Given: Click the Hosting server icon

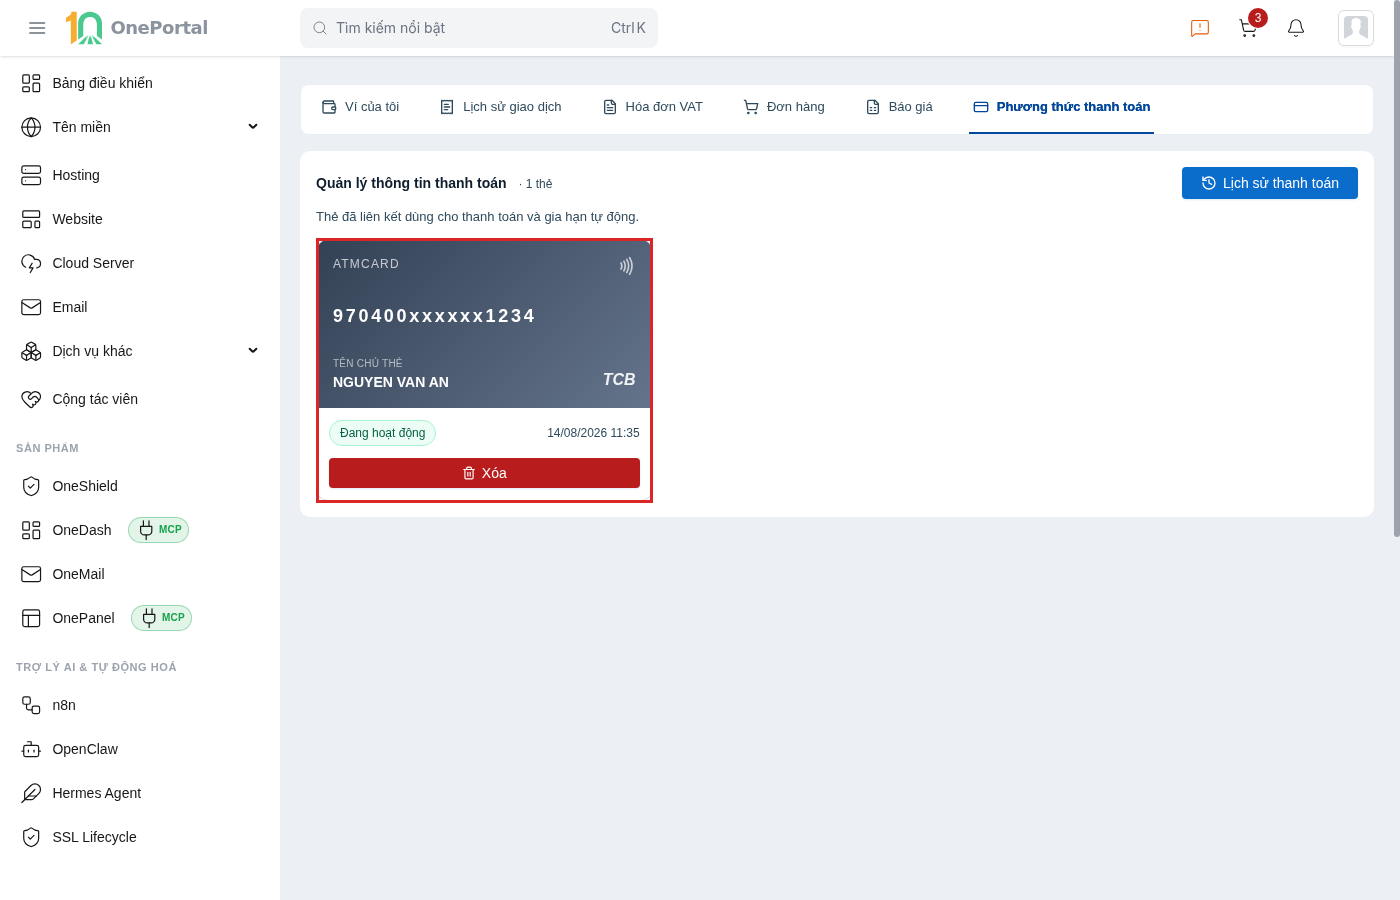Looking at the screenshot, I should point(31,175).
